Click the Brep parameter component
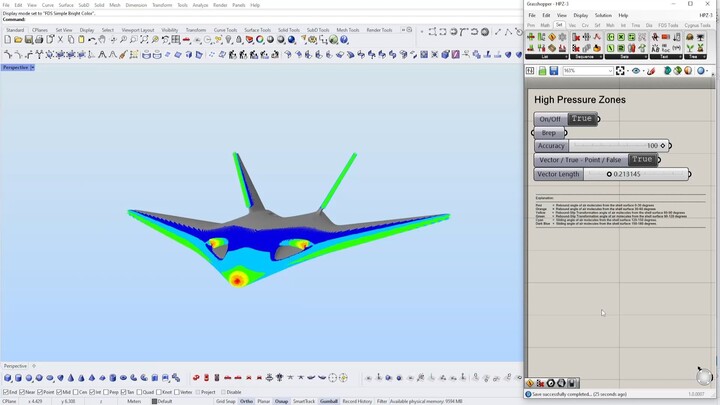Image resolution: width=720 pixels, height=405 pixels. [x=549, y=133]
